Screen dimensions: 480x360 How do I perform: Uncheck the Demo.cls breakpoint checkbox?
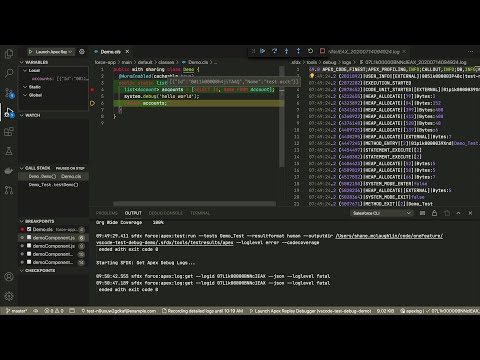(x=29, y=229)
